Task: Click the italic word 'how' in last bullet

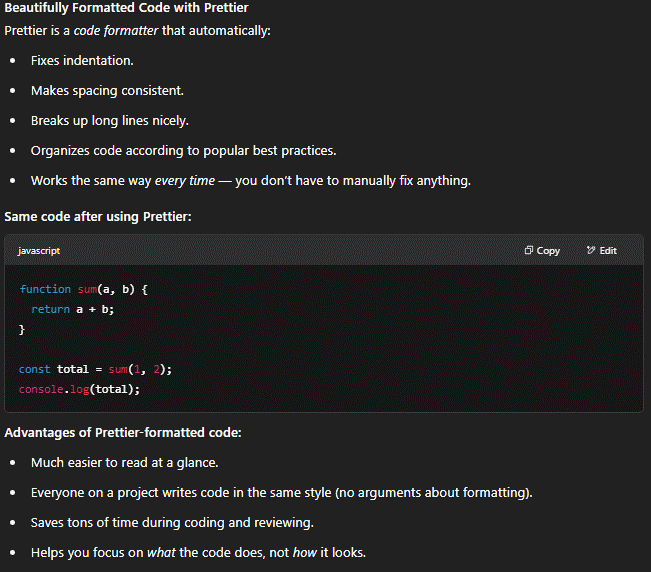Action: tap(305, 553)
